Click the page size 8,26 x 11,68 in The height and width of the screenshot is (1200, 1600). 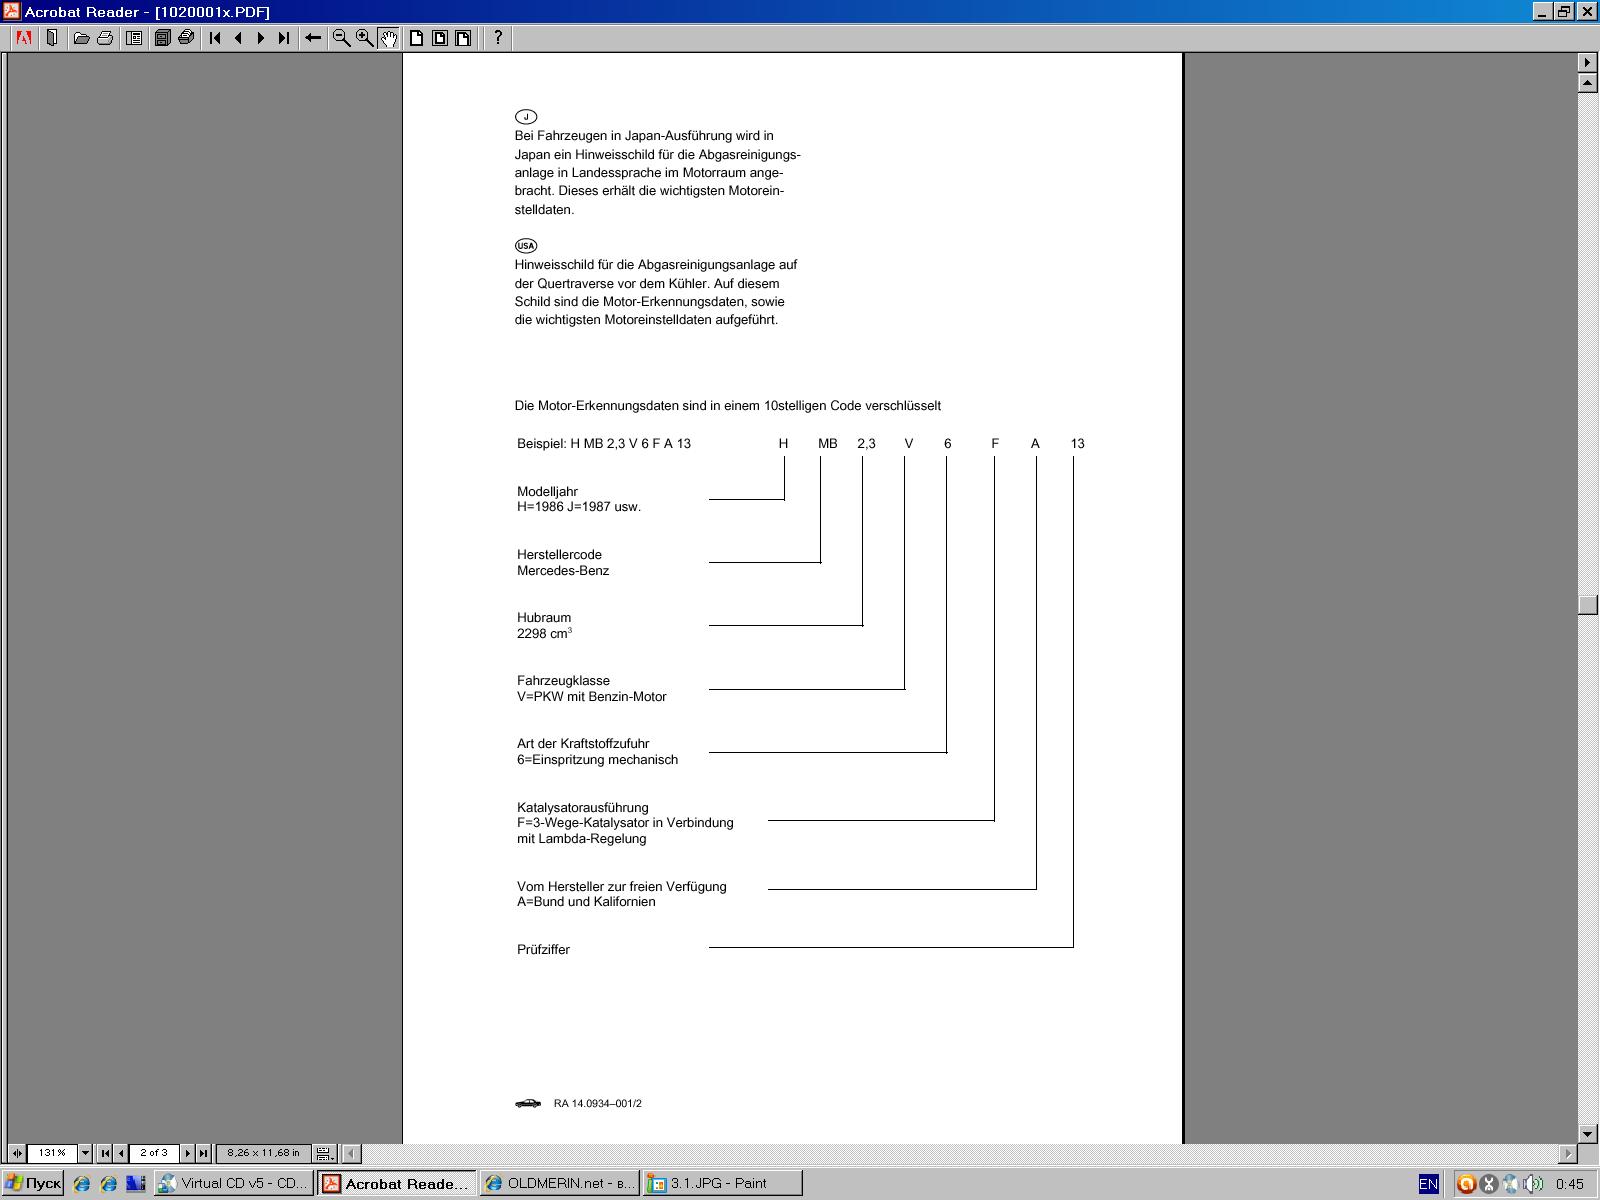[x=263, y=1153]
